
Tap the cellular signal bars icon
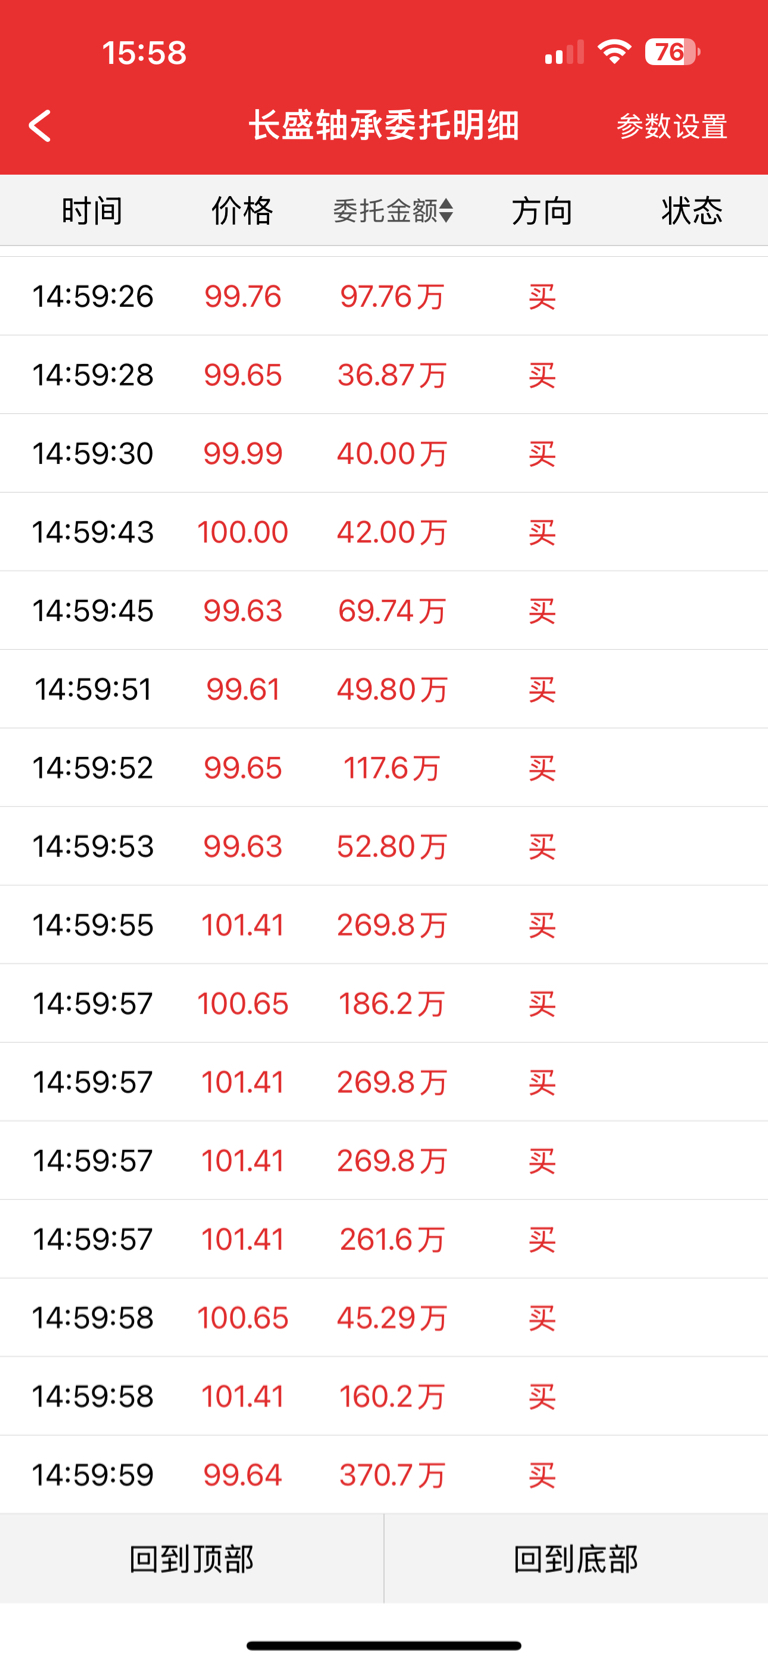(x=564, y=53)
